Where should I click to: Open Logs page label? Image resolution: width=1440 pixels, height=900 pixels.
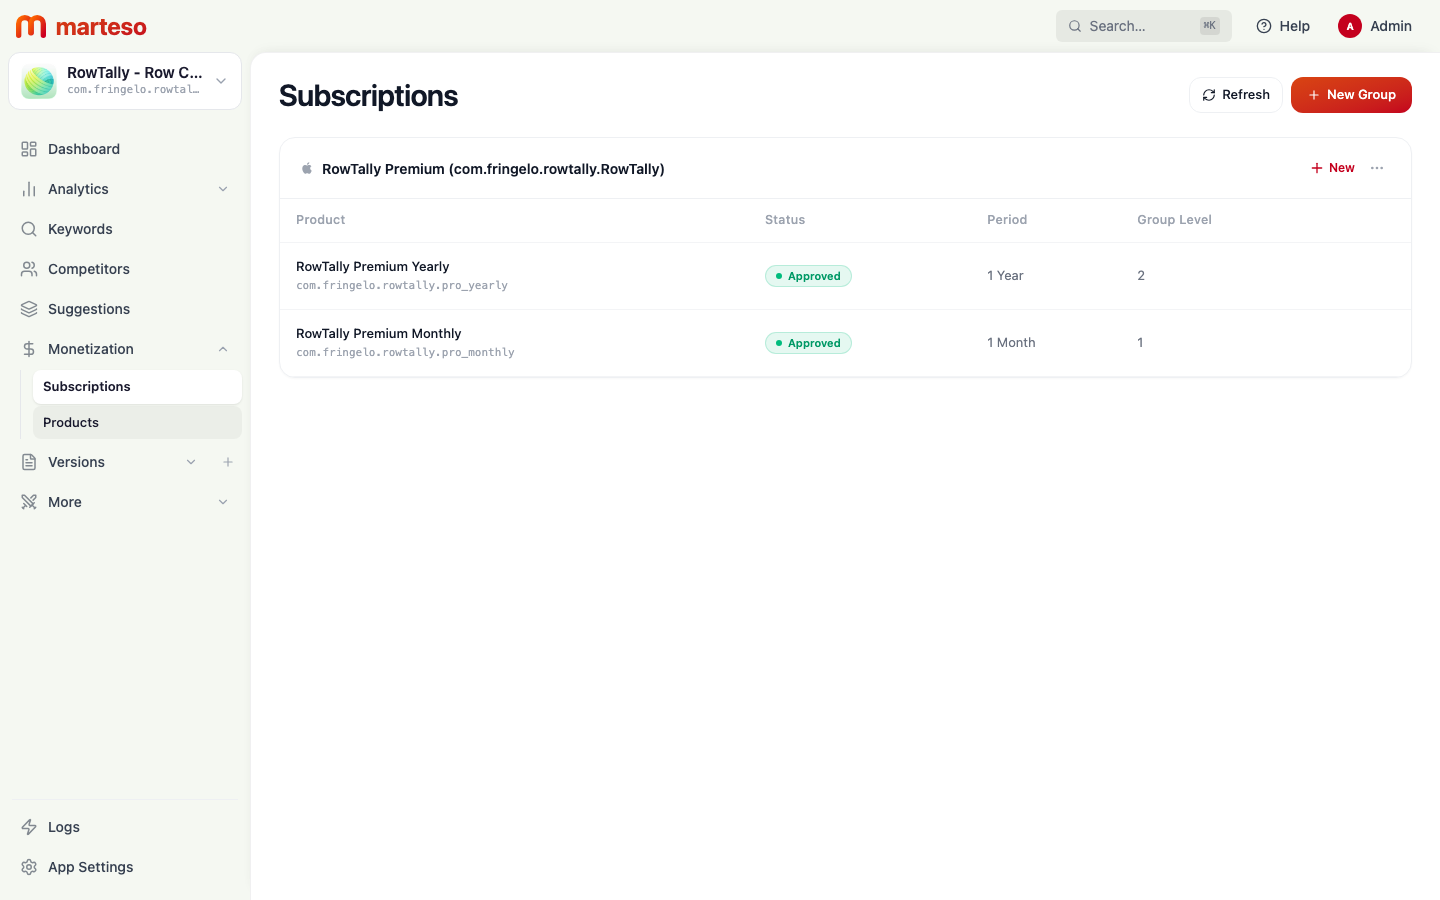[64, 827]
